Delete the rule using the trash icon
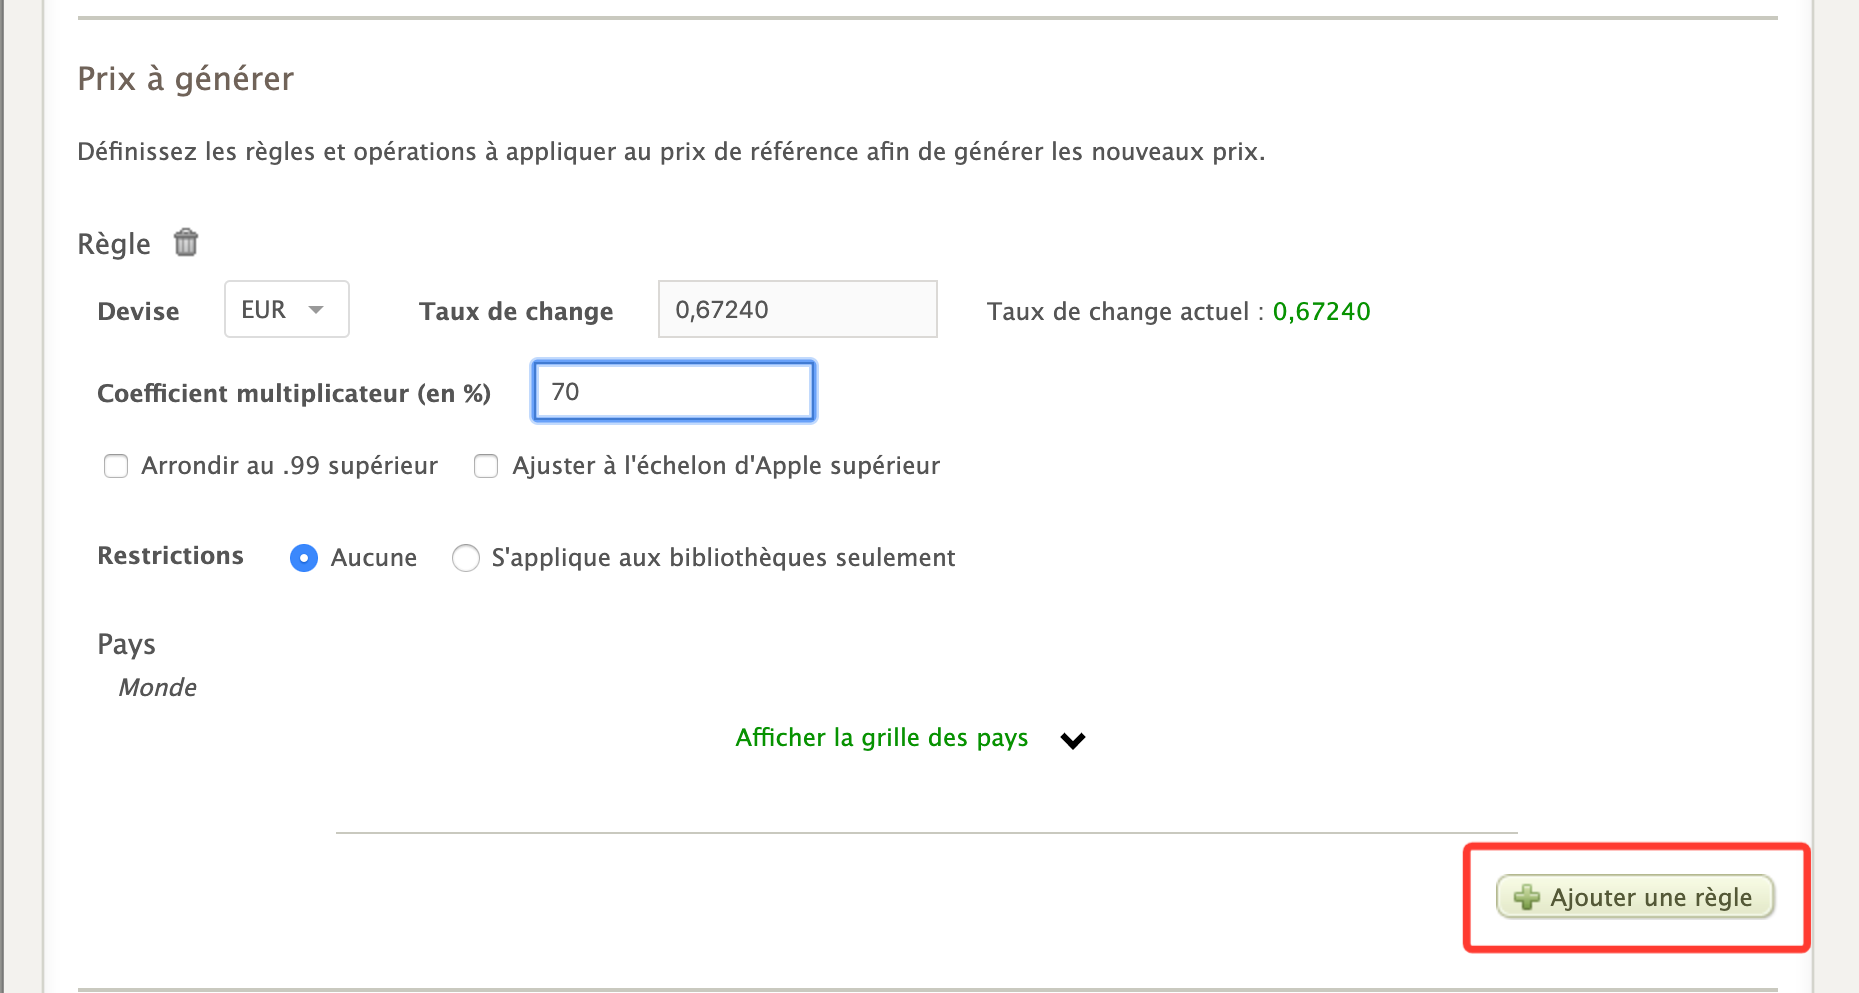 pos(186,243)
